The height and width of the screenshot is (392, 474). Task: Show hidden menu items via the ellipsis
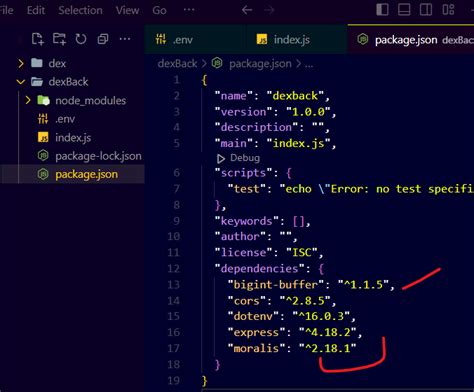click(189, 10)
